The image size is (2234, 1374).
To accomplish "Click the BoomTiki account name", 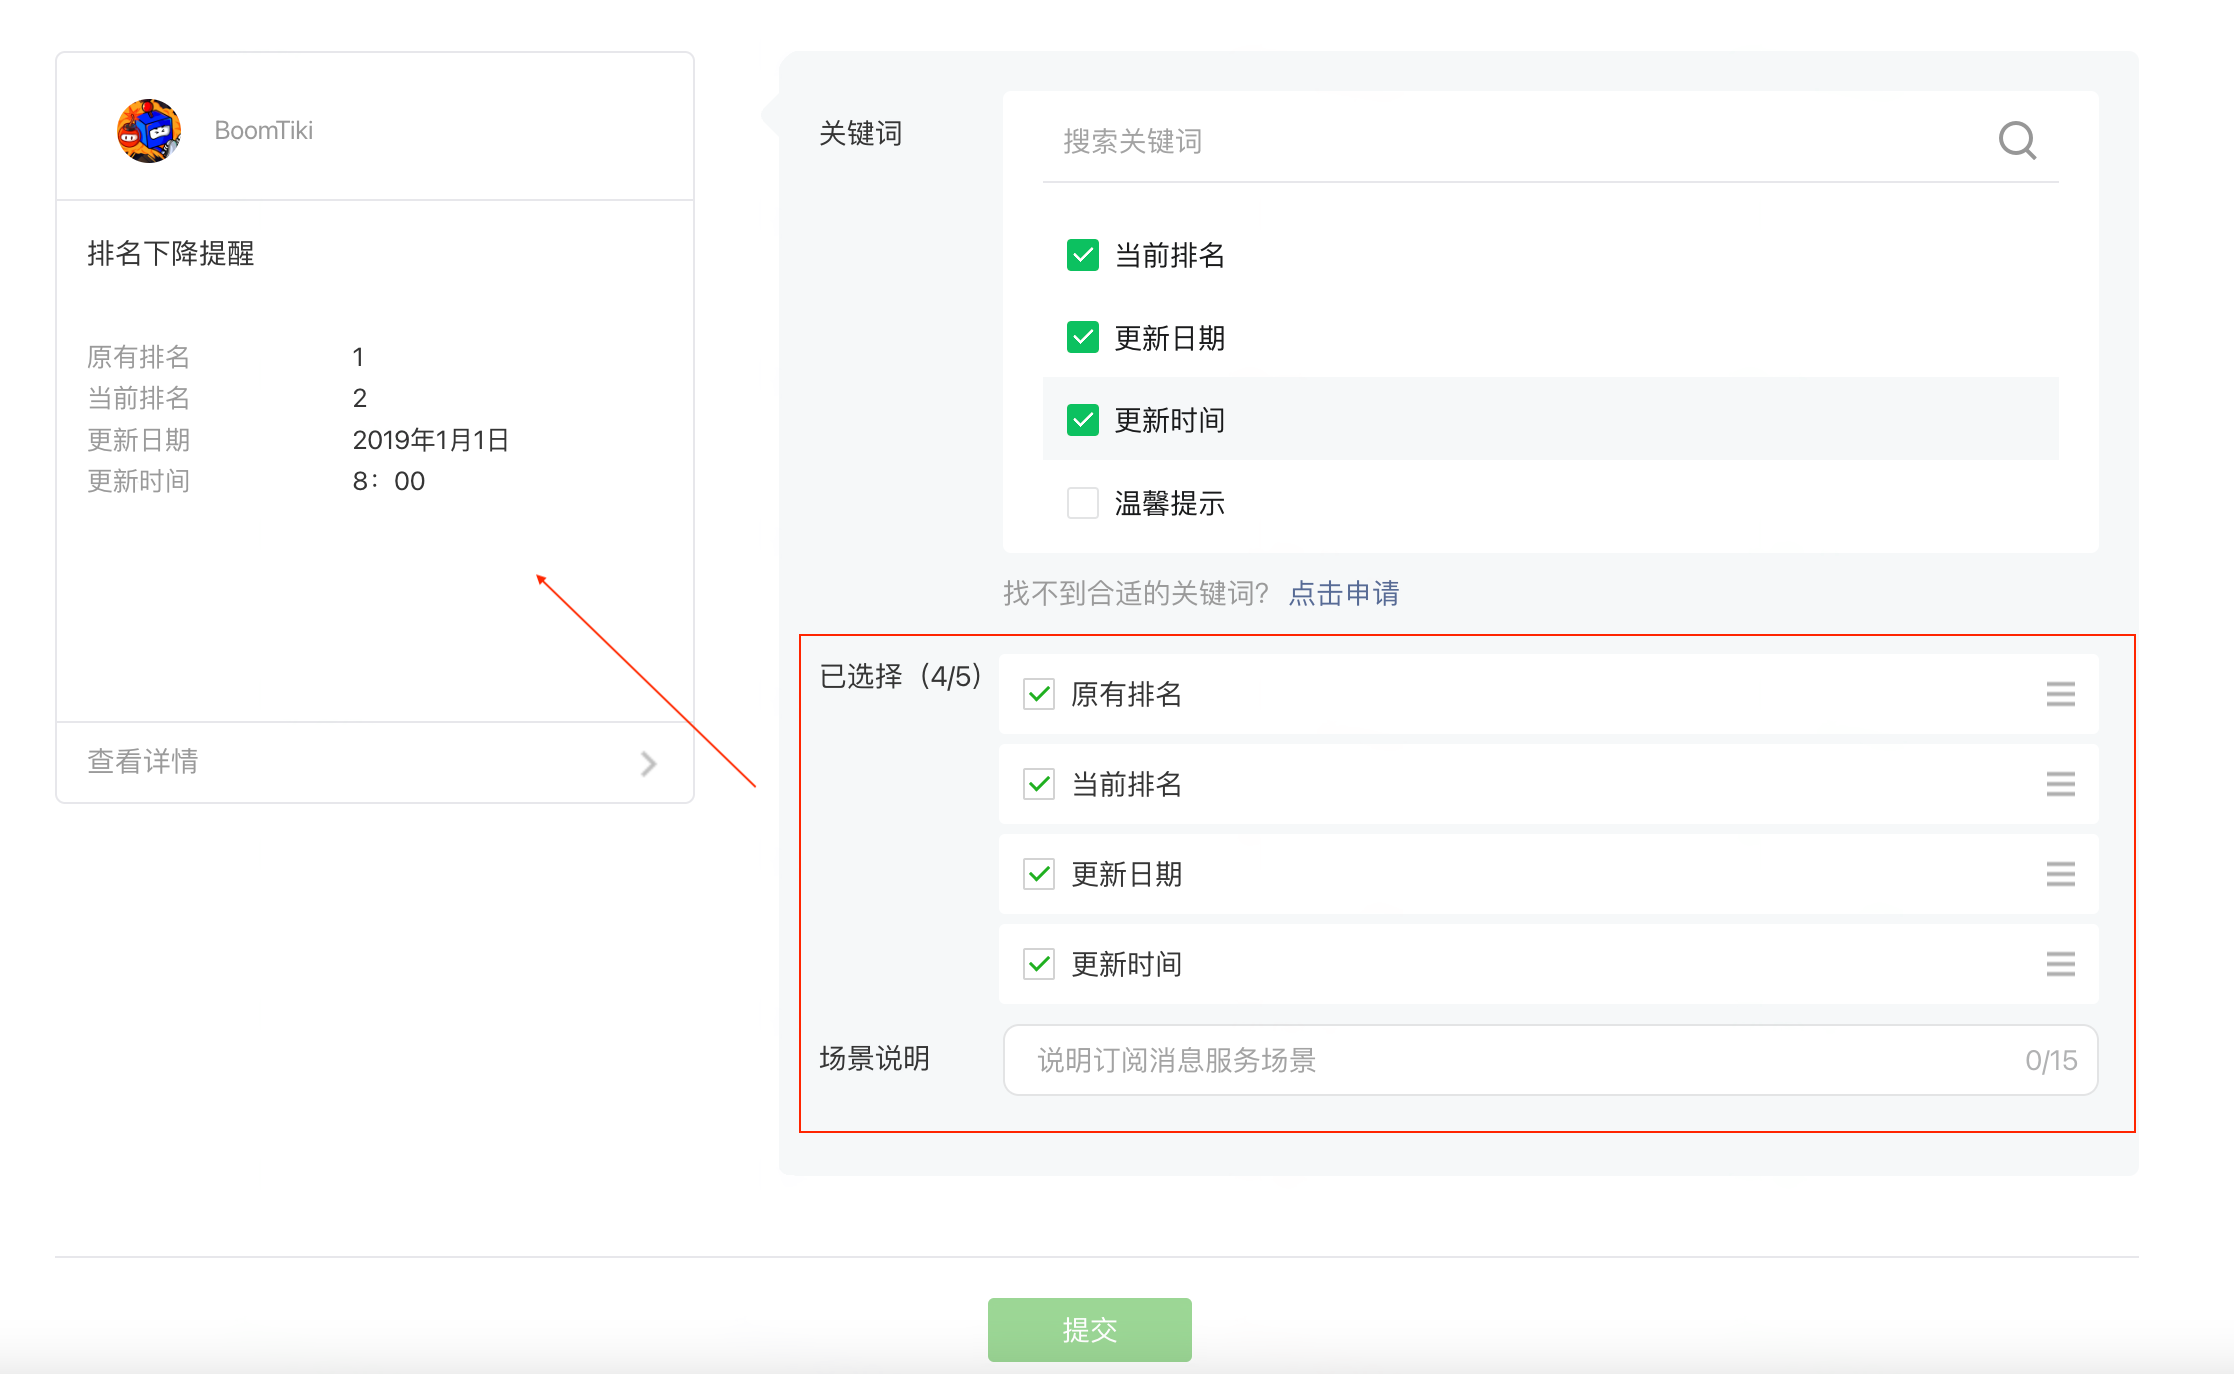I will 264,130.
